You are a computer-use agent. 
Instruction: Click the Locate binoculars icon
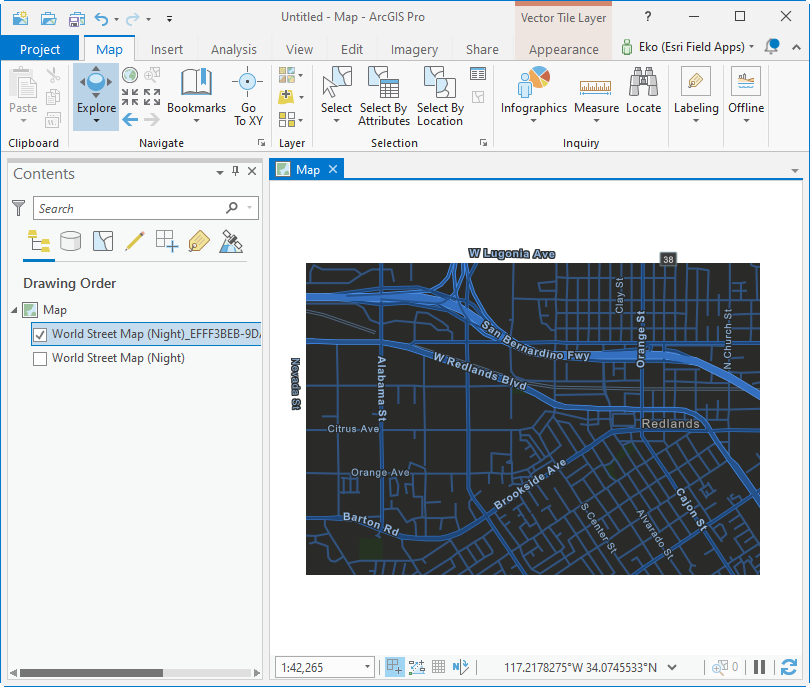pyautogui.click(x=643, y=82)
